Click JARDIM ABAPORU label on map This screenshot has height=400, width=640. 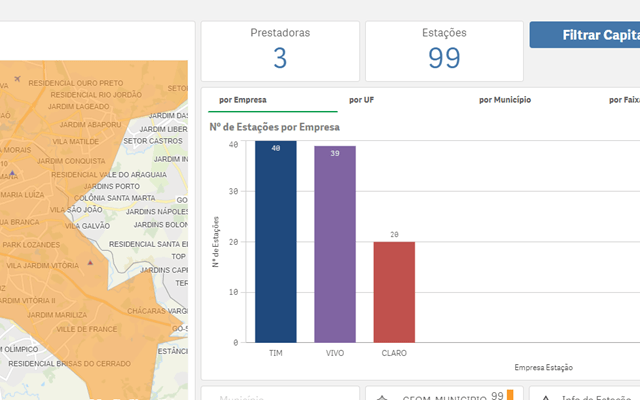pyautogui.click(x=90, y=124)
